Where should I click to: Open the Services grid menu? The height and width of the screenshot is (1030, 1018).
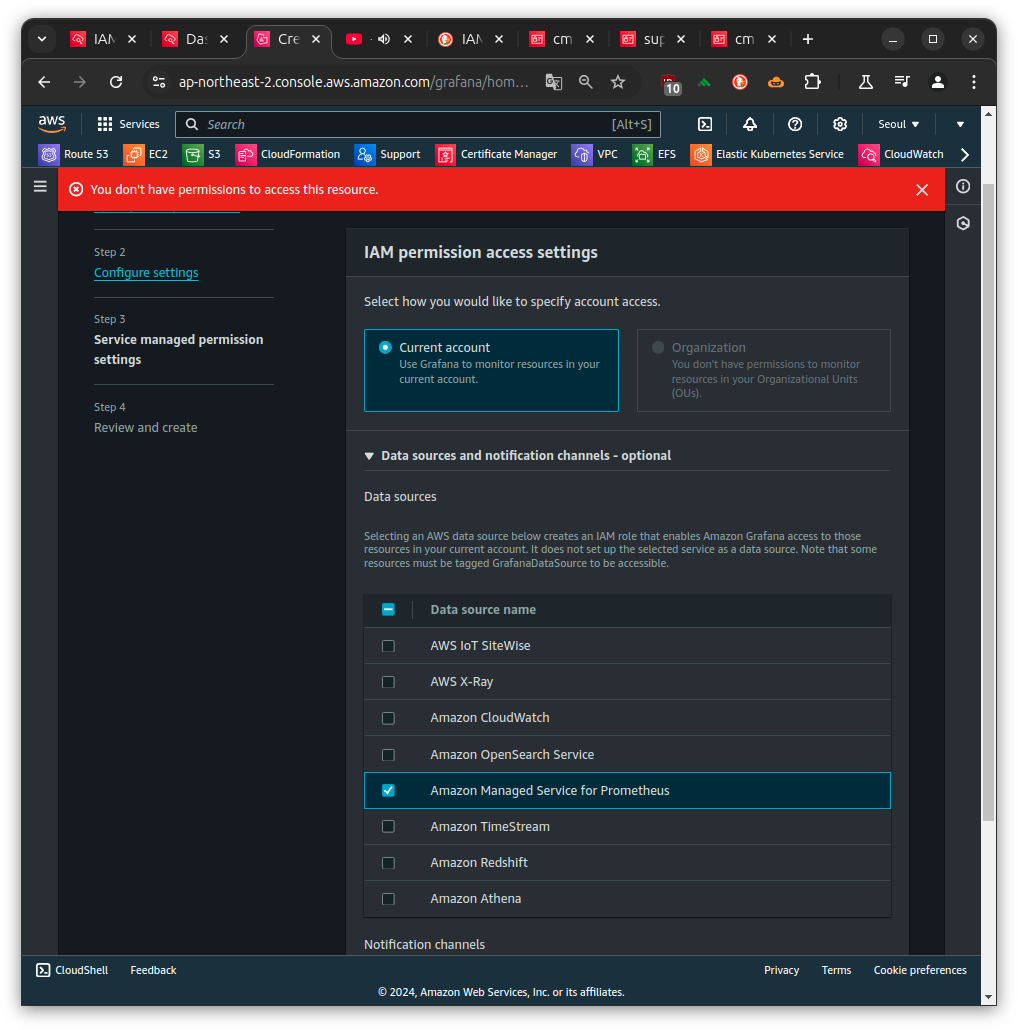[128, 124]
